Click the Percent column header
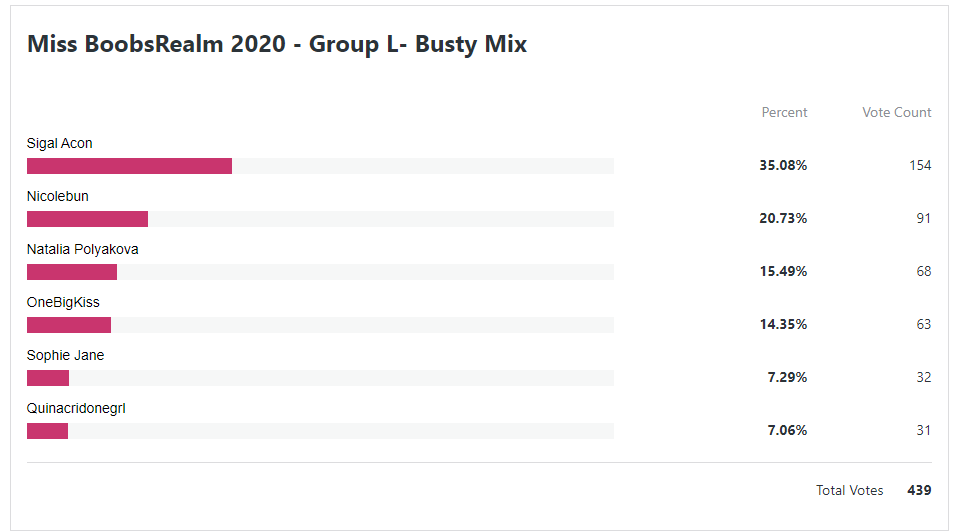The width and height of the screenshot is (959, 531). [x=784, y=113]
